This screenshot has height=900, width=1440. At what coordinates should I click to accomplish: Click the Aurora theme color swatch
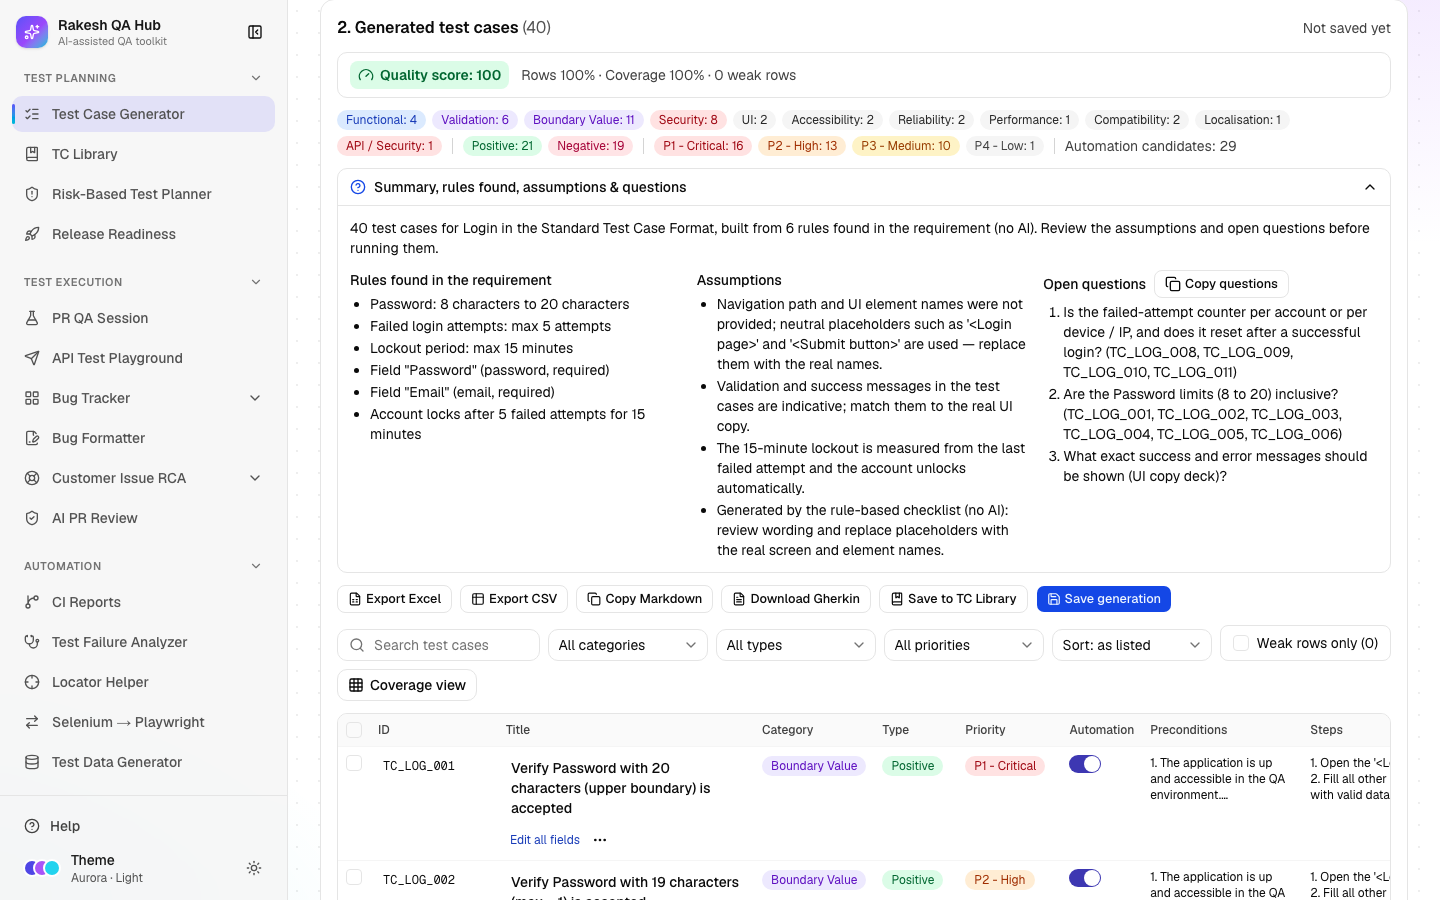42,868
